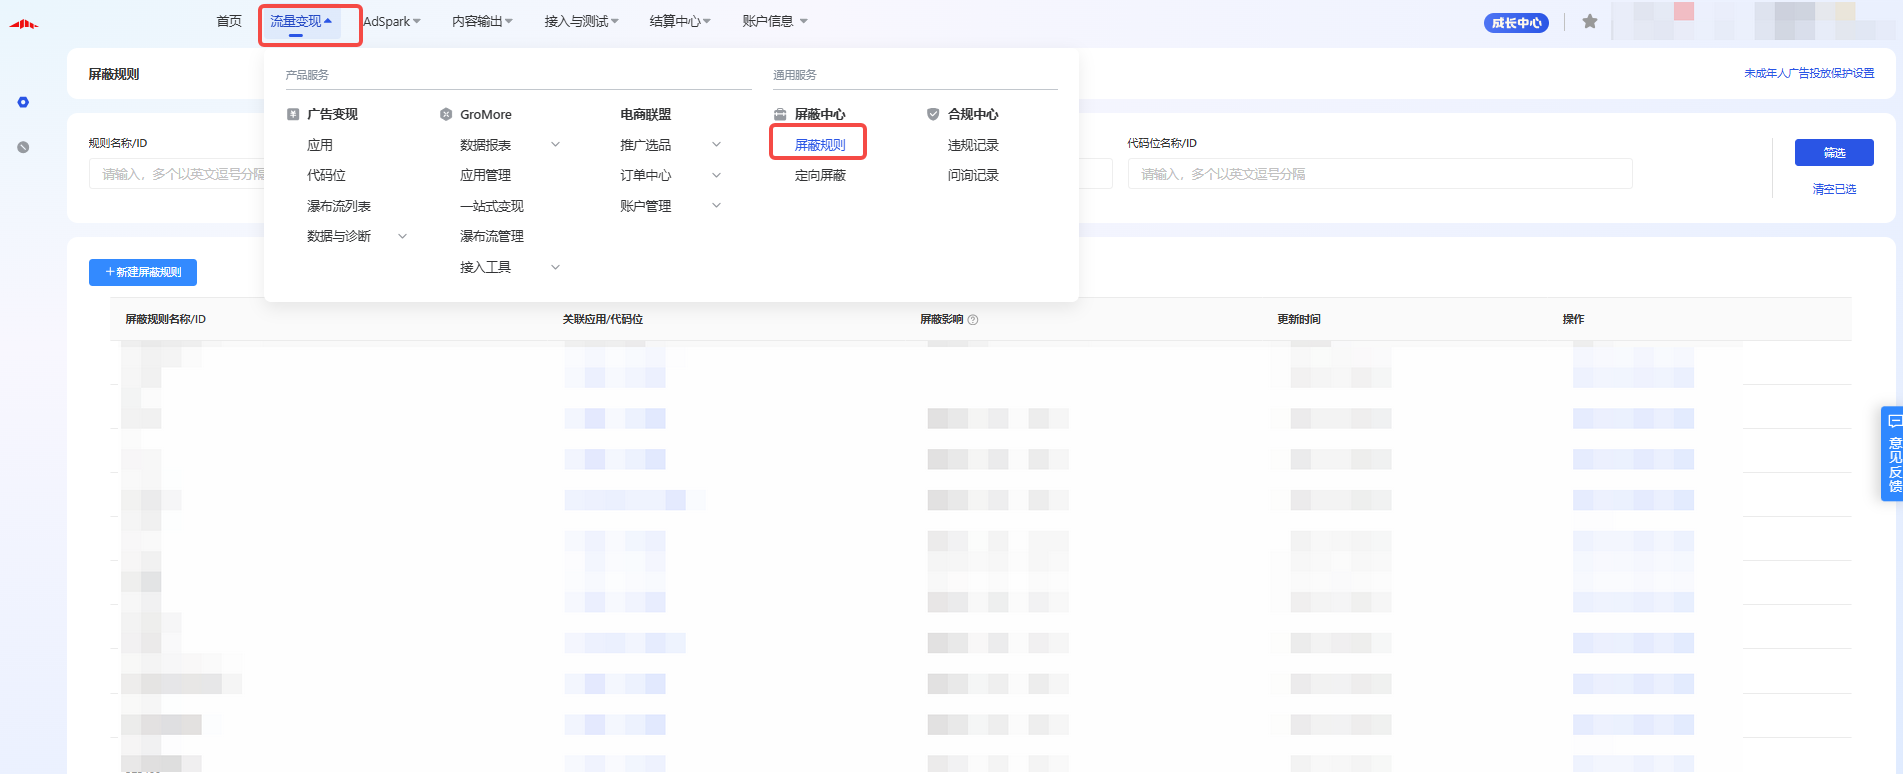
Task: Click the gray circle sidebar icon
Action: coord(23,147)
